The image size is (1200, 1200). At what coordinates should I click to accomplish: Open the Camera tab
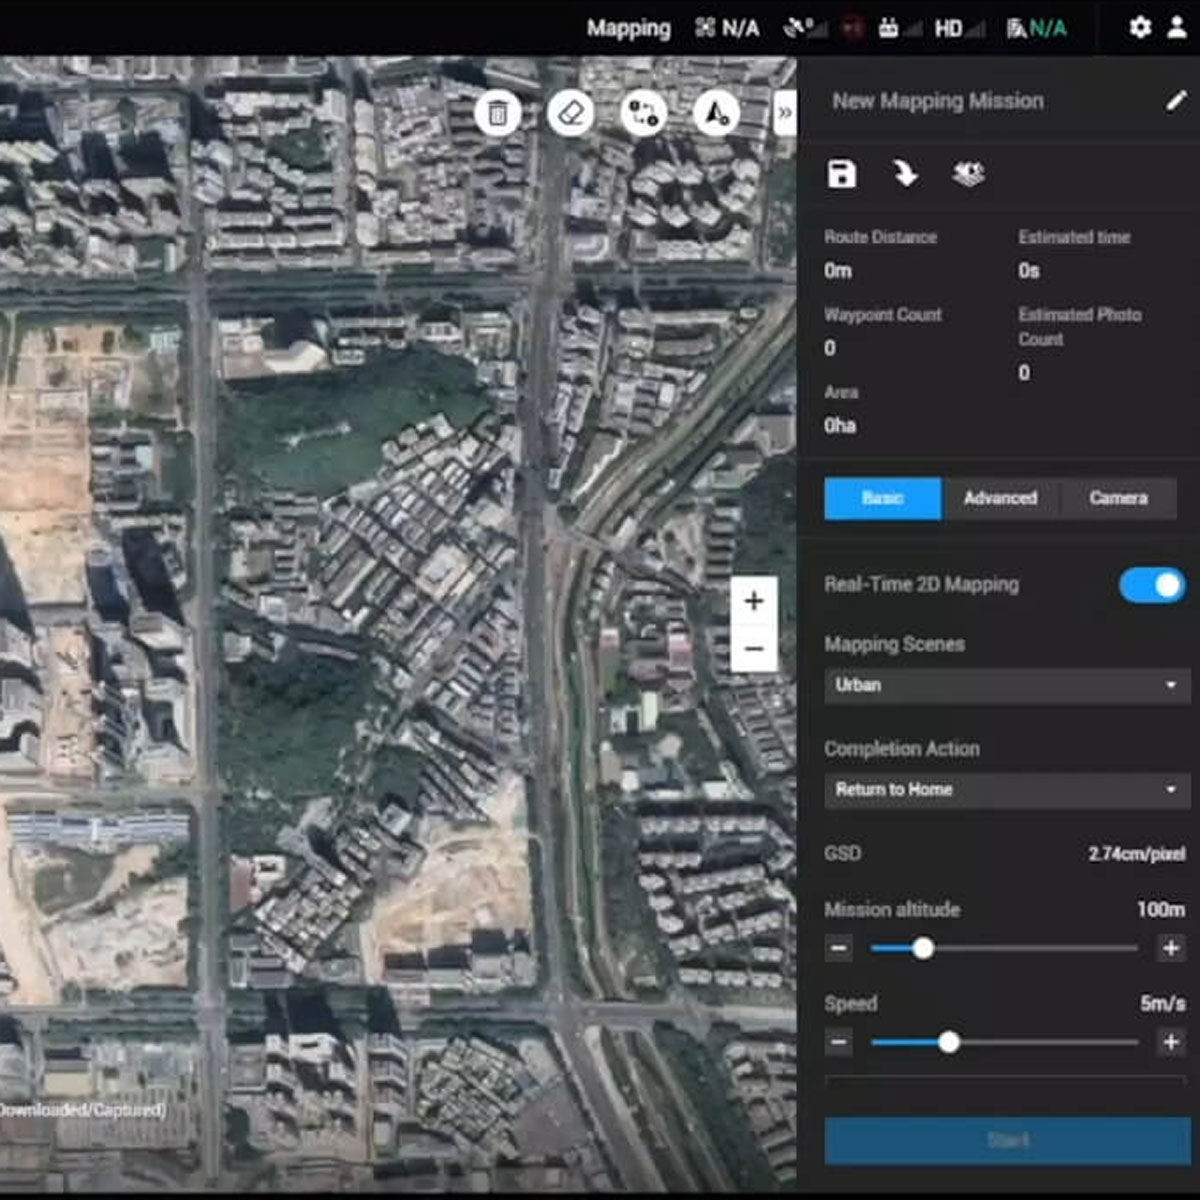tap(1118, 498)
